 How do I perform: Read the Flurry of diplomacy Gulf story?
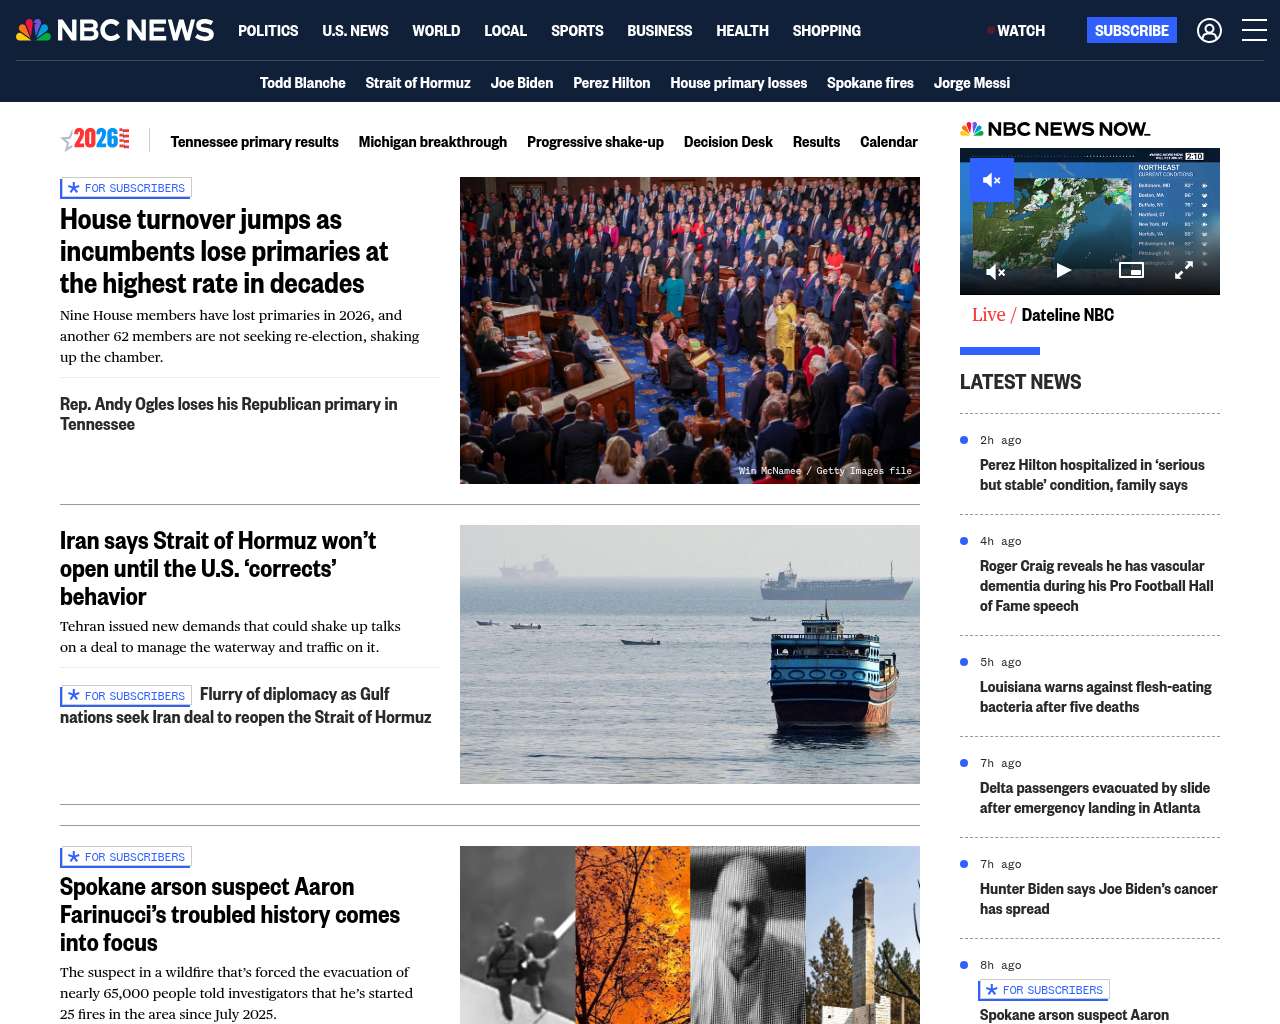[x=246, y=706]
